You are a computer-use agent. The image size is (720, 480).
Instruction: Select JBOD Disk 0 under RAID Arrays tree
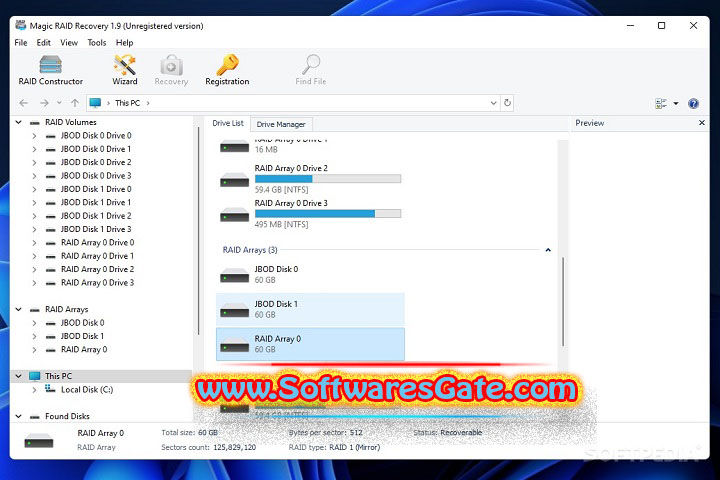83,322
